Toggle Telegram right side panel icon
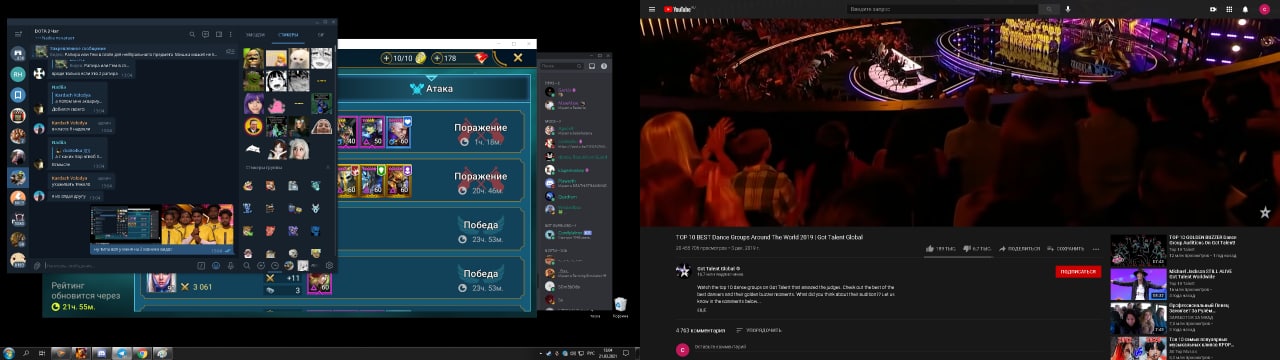The width and height of the screenshot is (1280, 360). click(x=219, y=34)
